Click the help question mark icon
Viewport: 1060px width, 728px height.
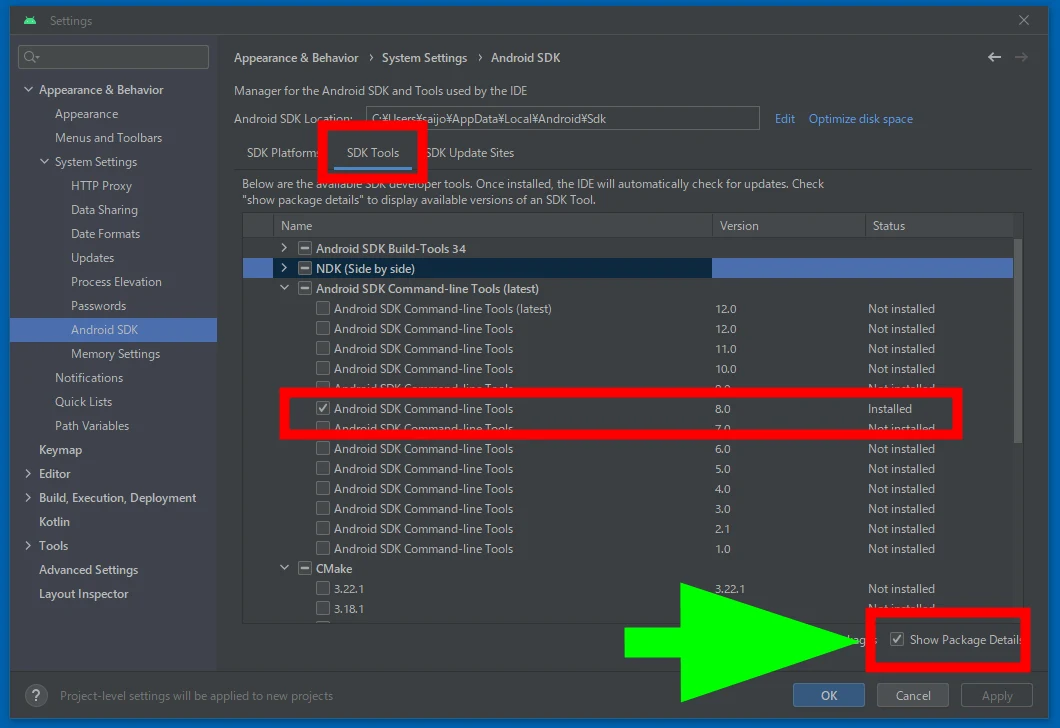tap(35, 695)
